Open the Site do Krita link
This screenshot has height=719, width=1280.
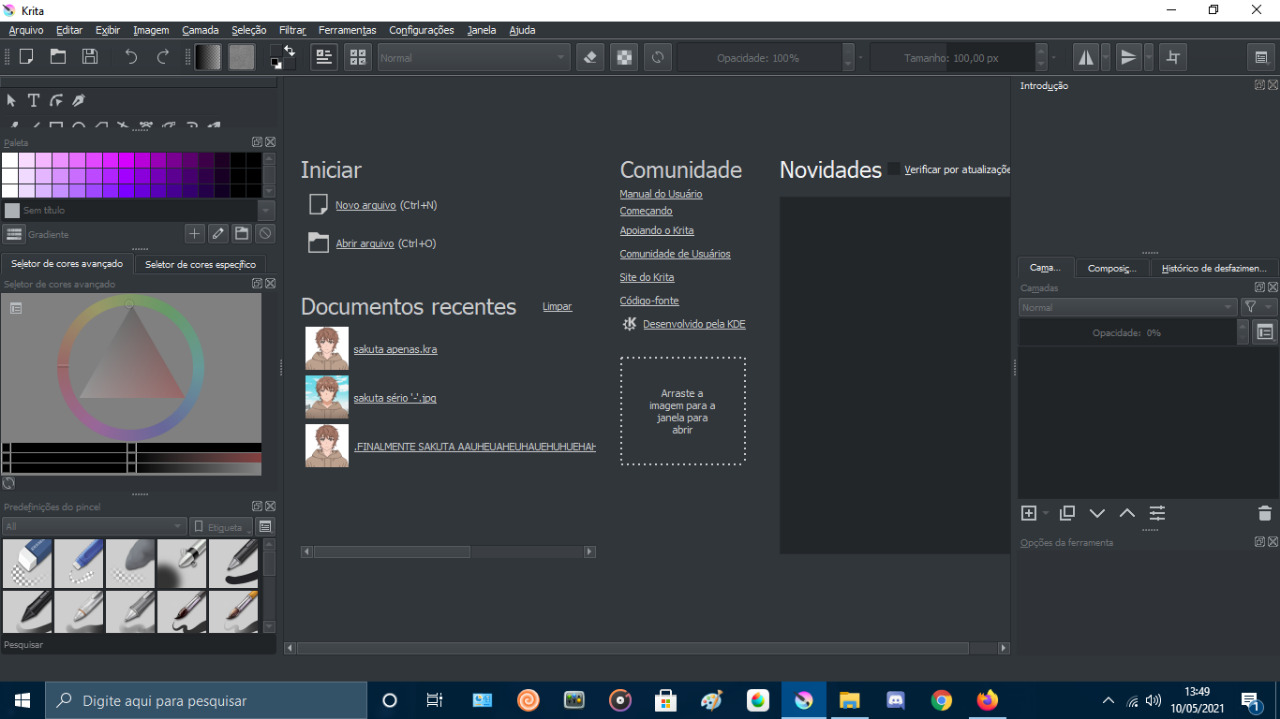(x=647, y=277)
